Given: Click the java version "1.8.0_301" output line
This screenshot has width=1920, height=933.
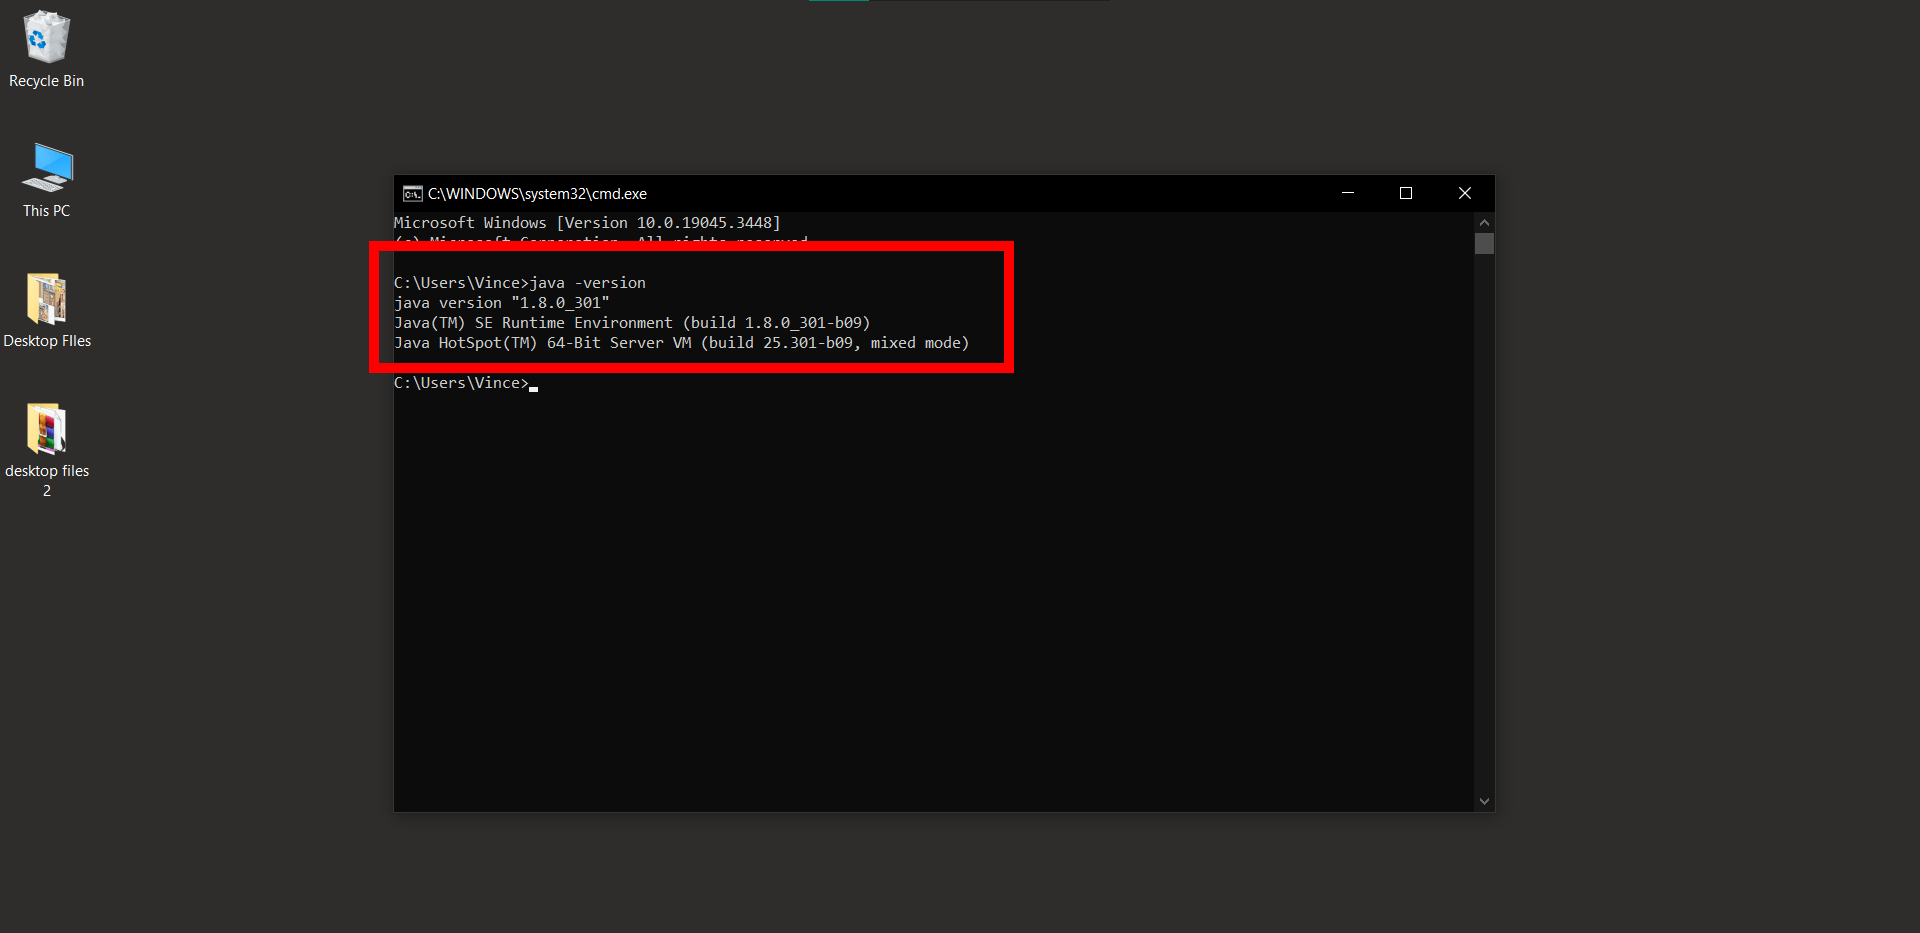Looking at the screenshot, I should (x=502, y=302).
